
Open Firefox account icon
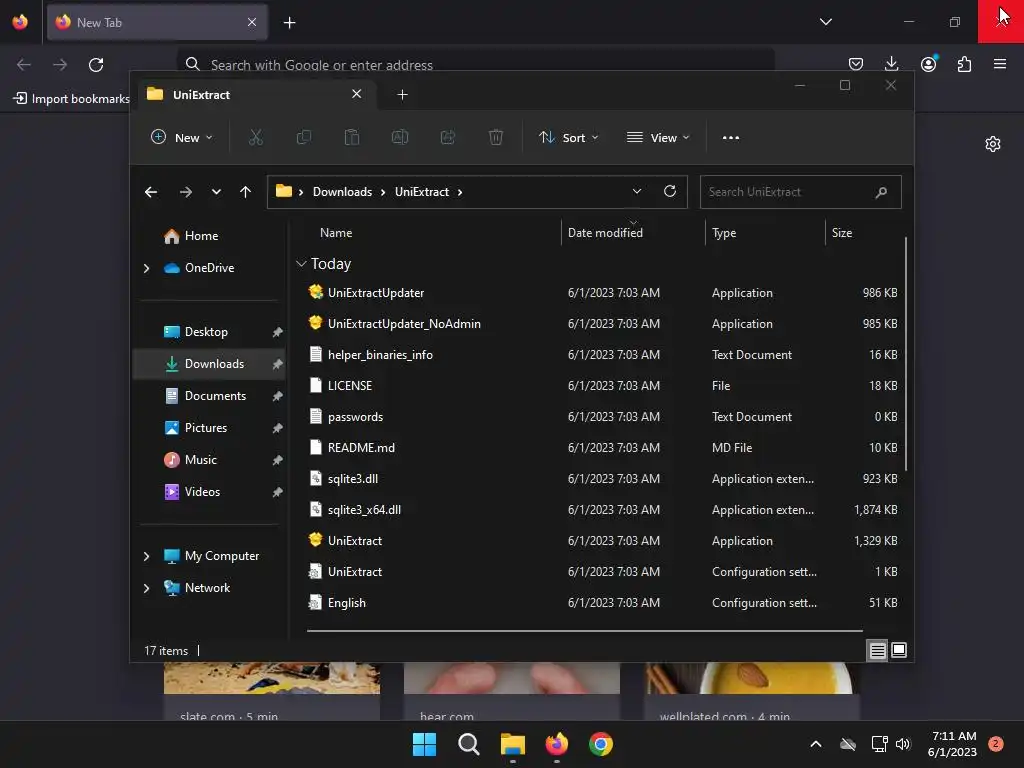tap(928, 64)
